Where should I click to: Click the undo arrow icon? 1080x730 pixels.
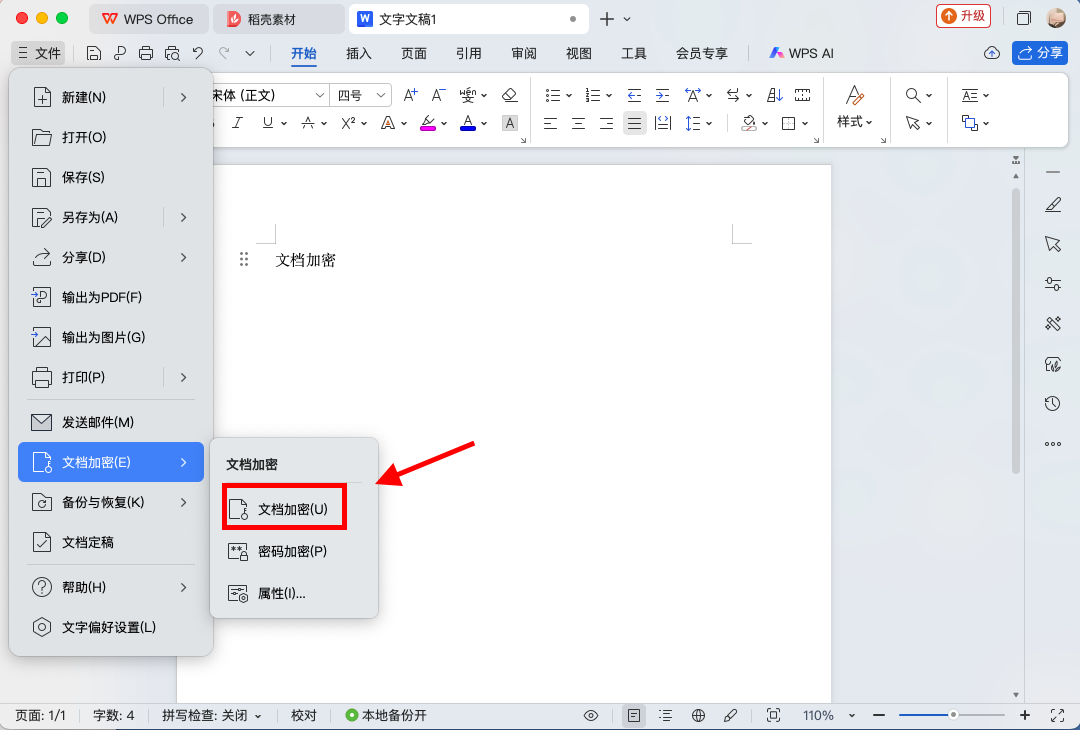coord(198,53)
